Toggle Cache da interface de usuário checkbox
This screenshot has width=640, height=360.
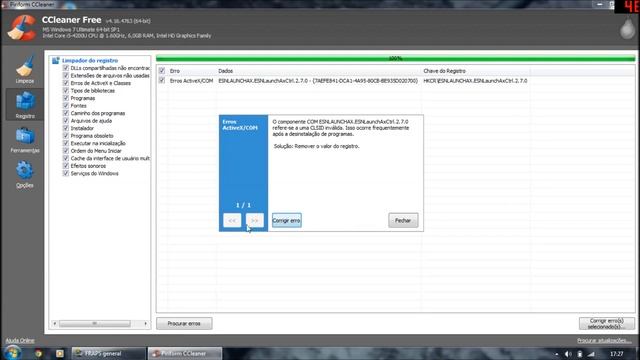pyautogui.click(x=66, y=158)
